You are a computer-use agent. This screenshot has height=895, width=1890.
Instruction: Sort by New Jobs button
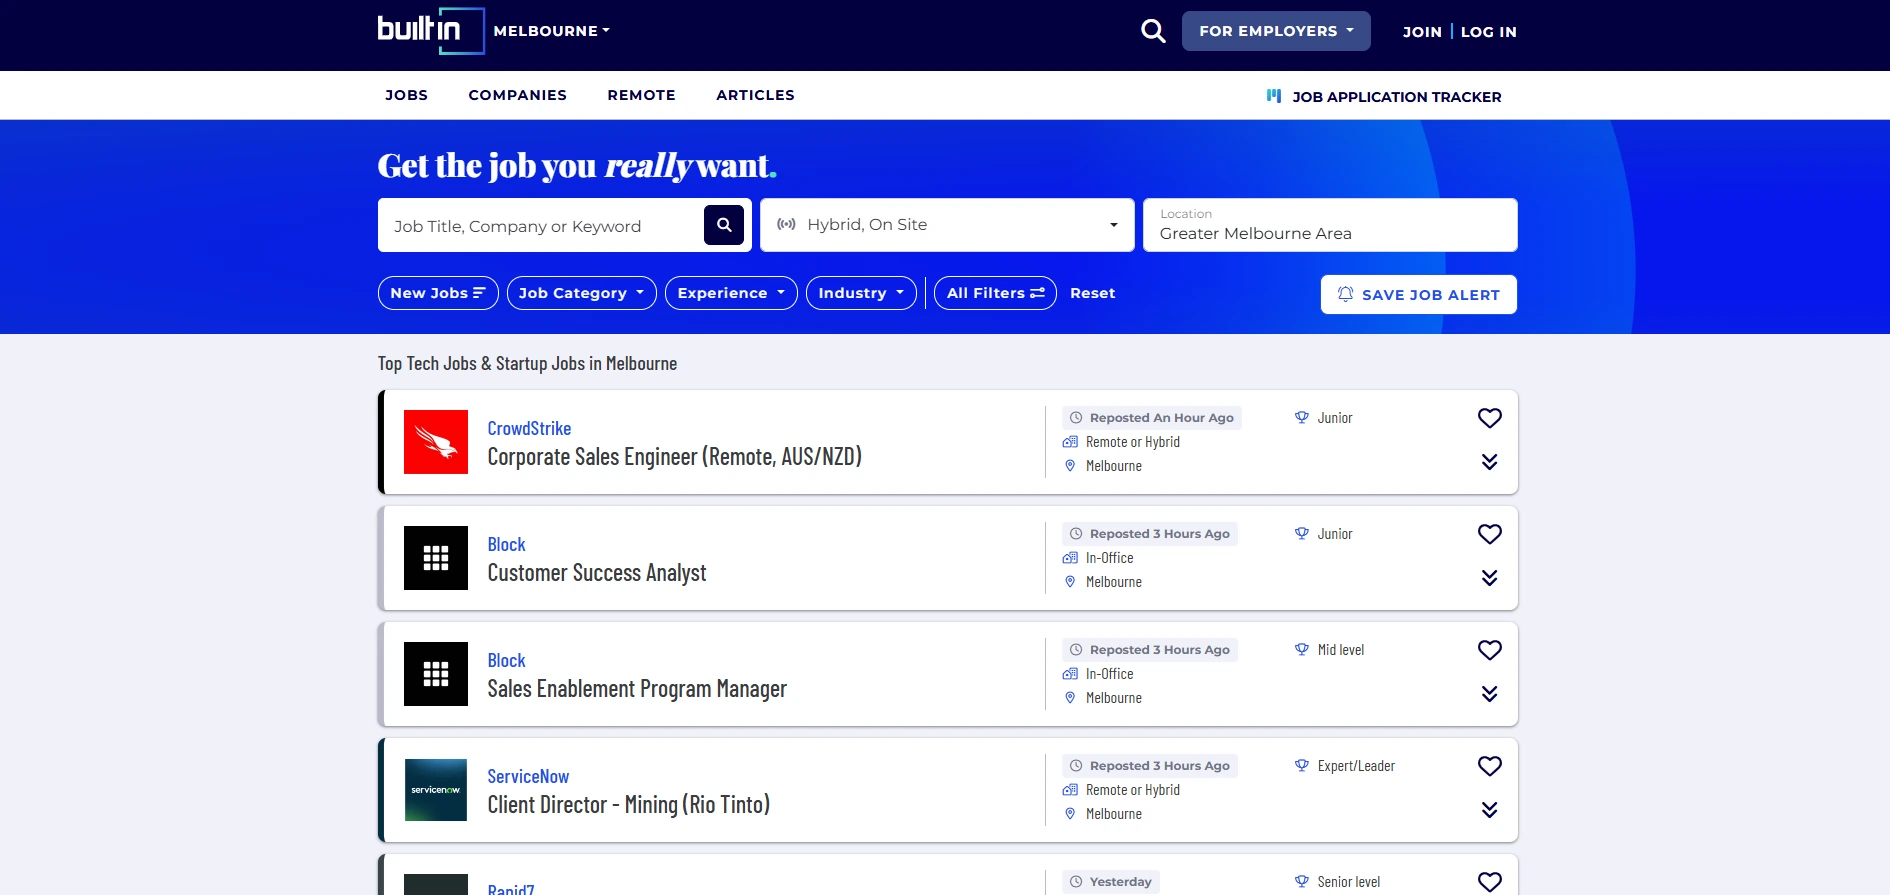(x=438, y=293)
